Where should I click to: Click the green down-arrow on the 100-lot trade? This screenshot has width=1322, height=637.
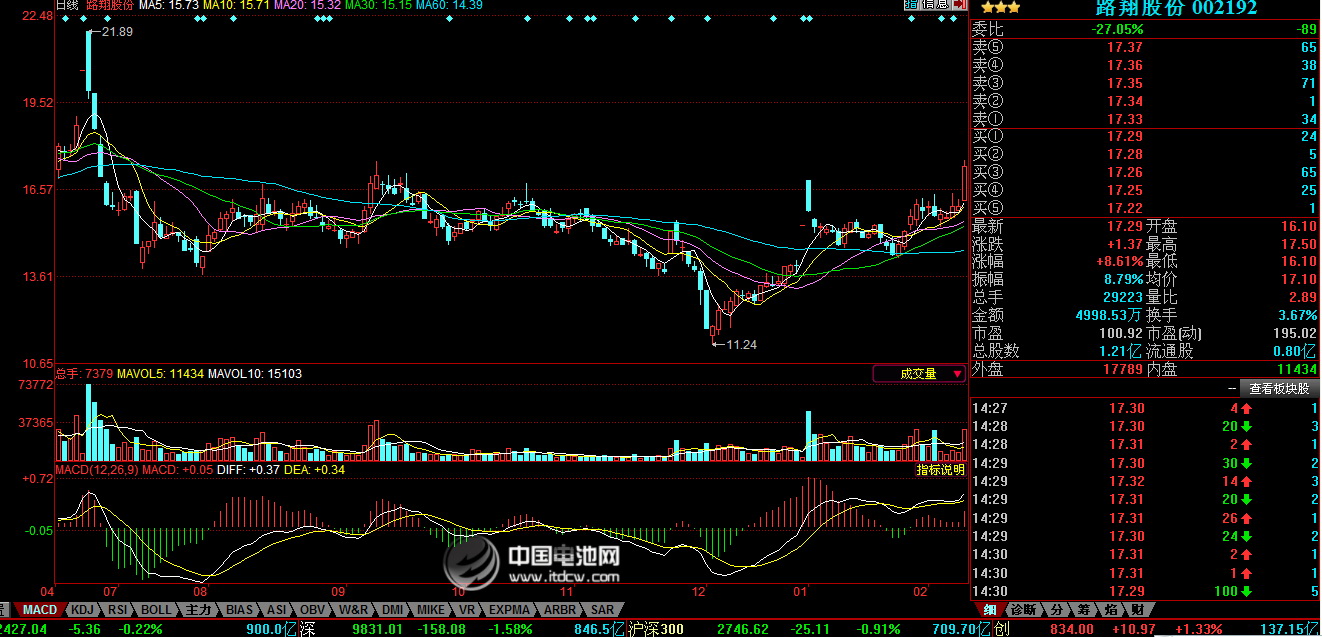click(1246, 591)
